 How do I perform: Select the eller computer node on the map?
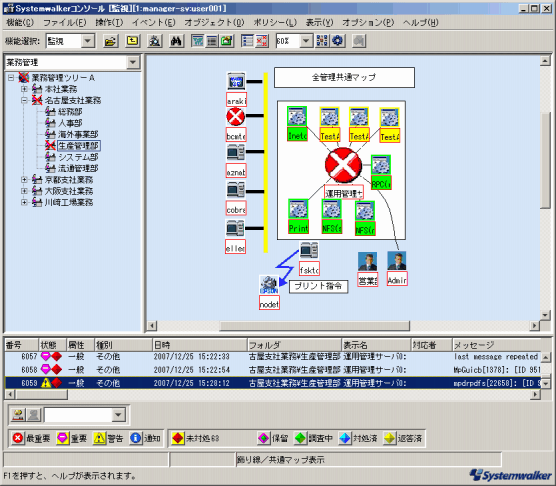(235, 228)
